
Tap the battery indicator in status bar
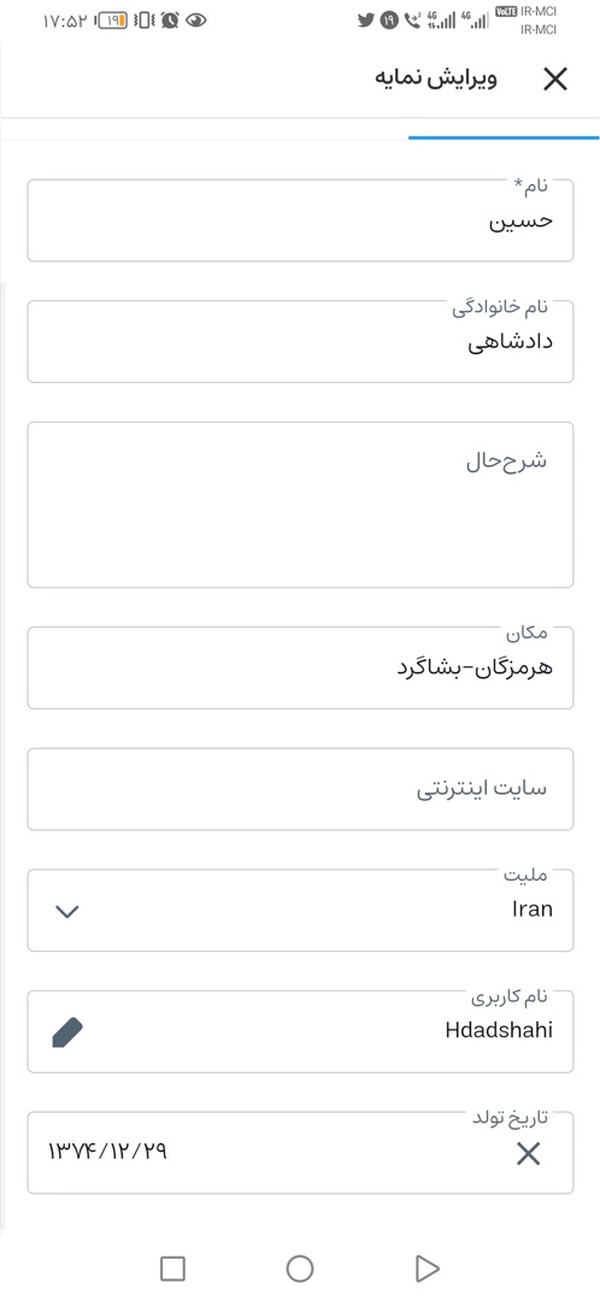click(112, 19)
